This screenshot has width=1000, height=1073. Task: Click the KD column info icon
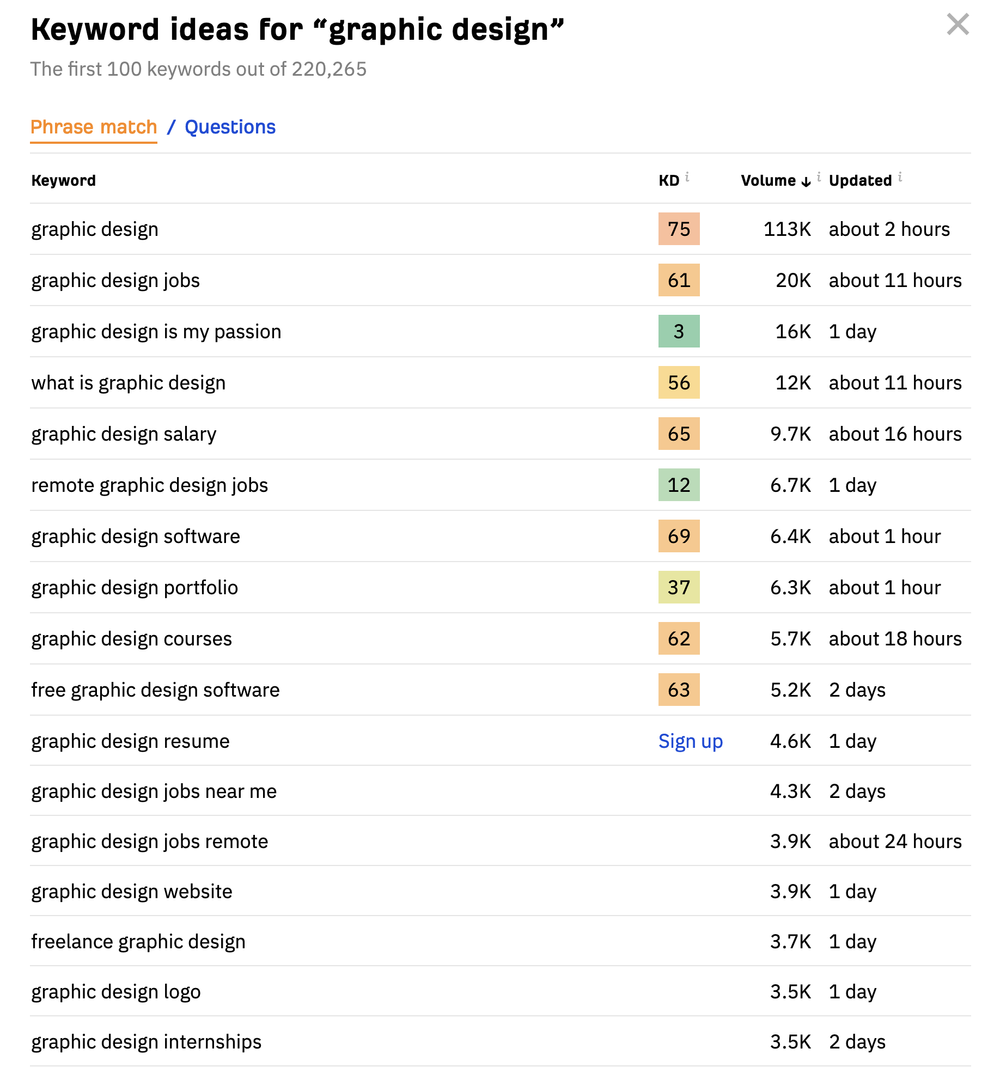[x=687, y=177]
